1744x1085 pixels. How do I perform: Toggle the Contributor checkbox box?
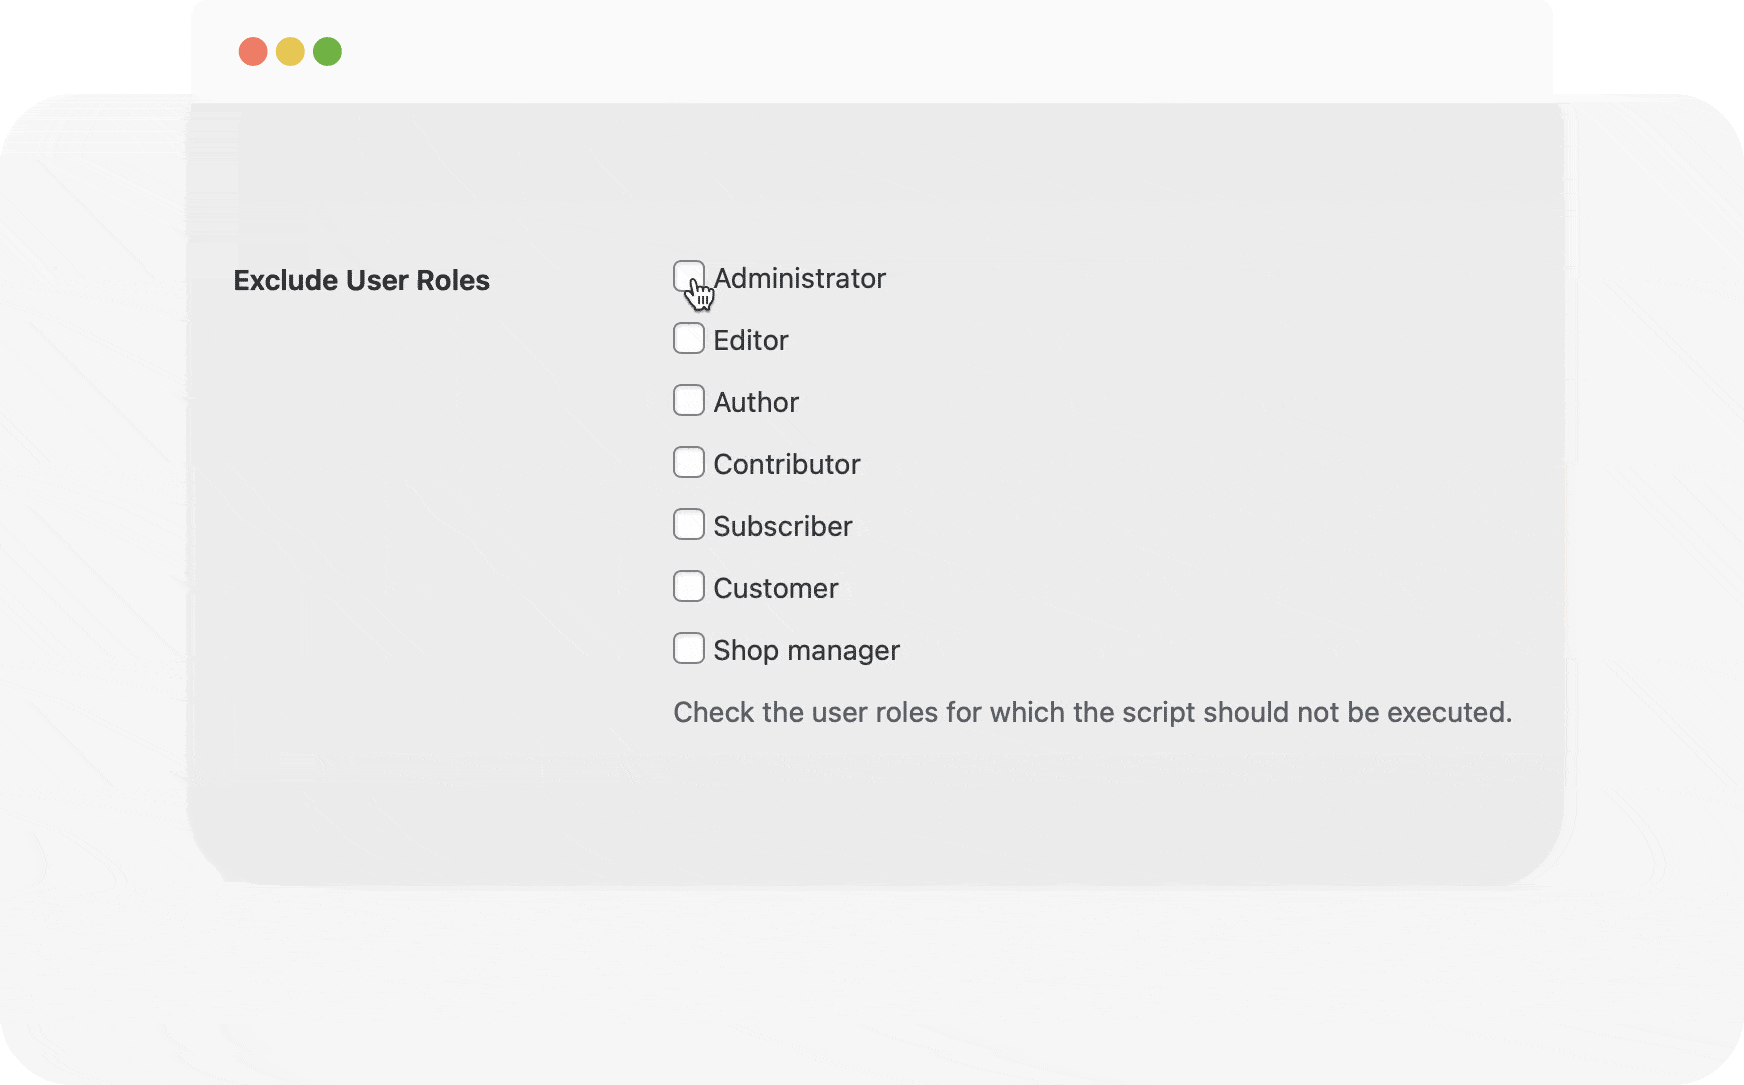[689, 462]
